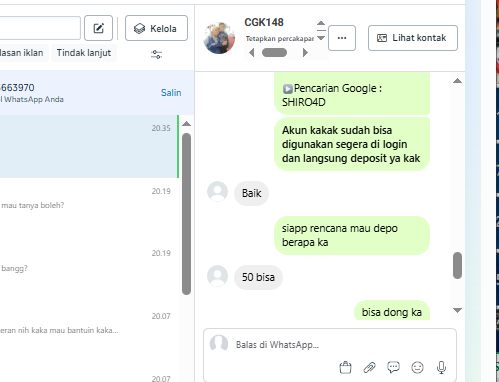
Task: Click the down arrow beside Tetapkan percakapan
Action: [x=321, y=38]
